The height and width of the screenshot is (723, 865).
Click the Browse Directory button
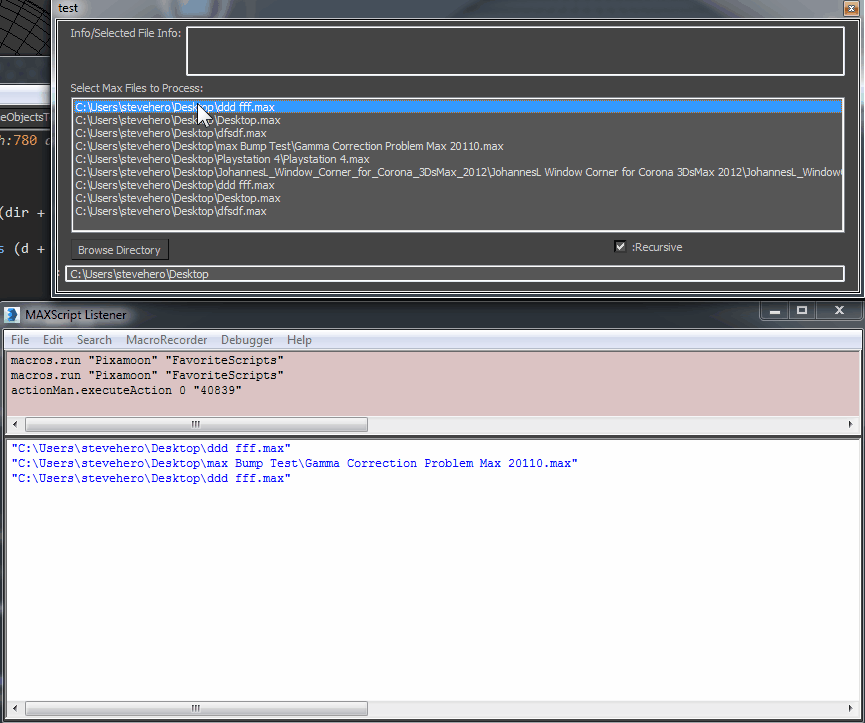119,250
